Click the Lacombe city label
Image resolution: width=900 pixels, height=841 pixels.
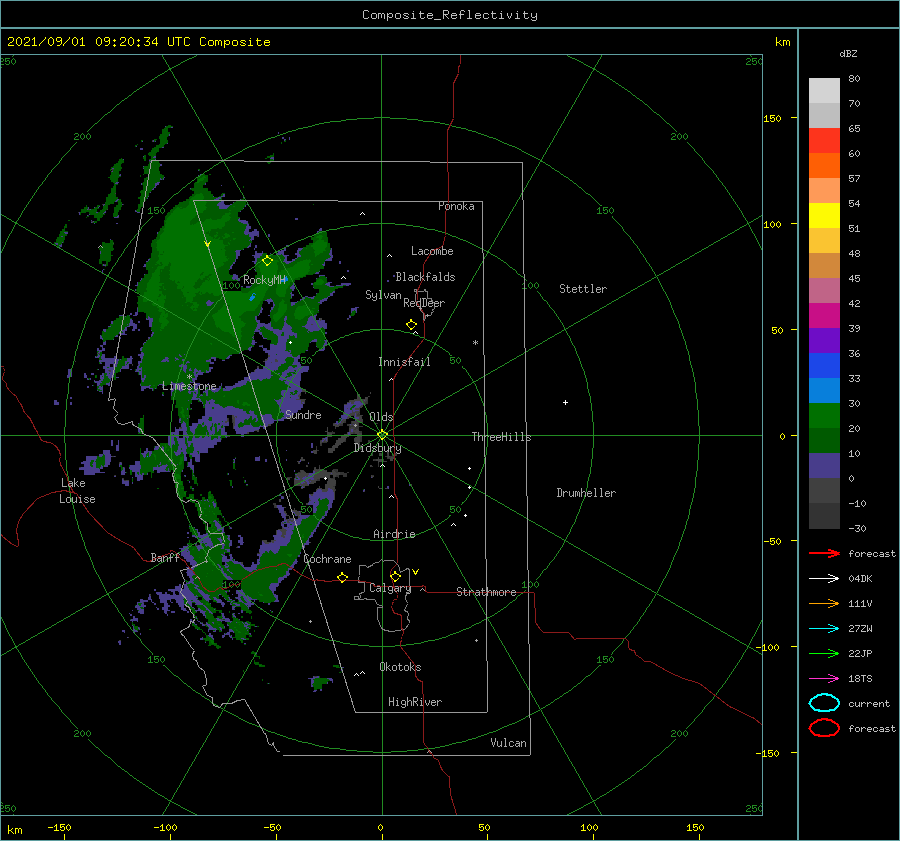pyautogui.click(x=432, y=251)
